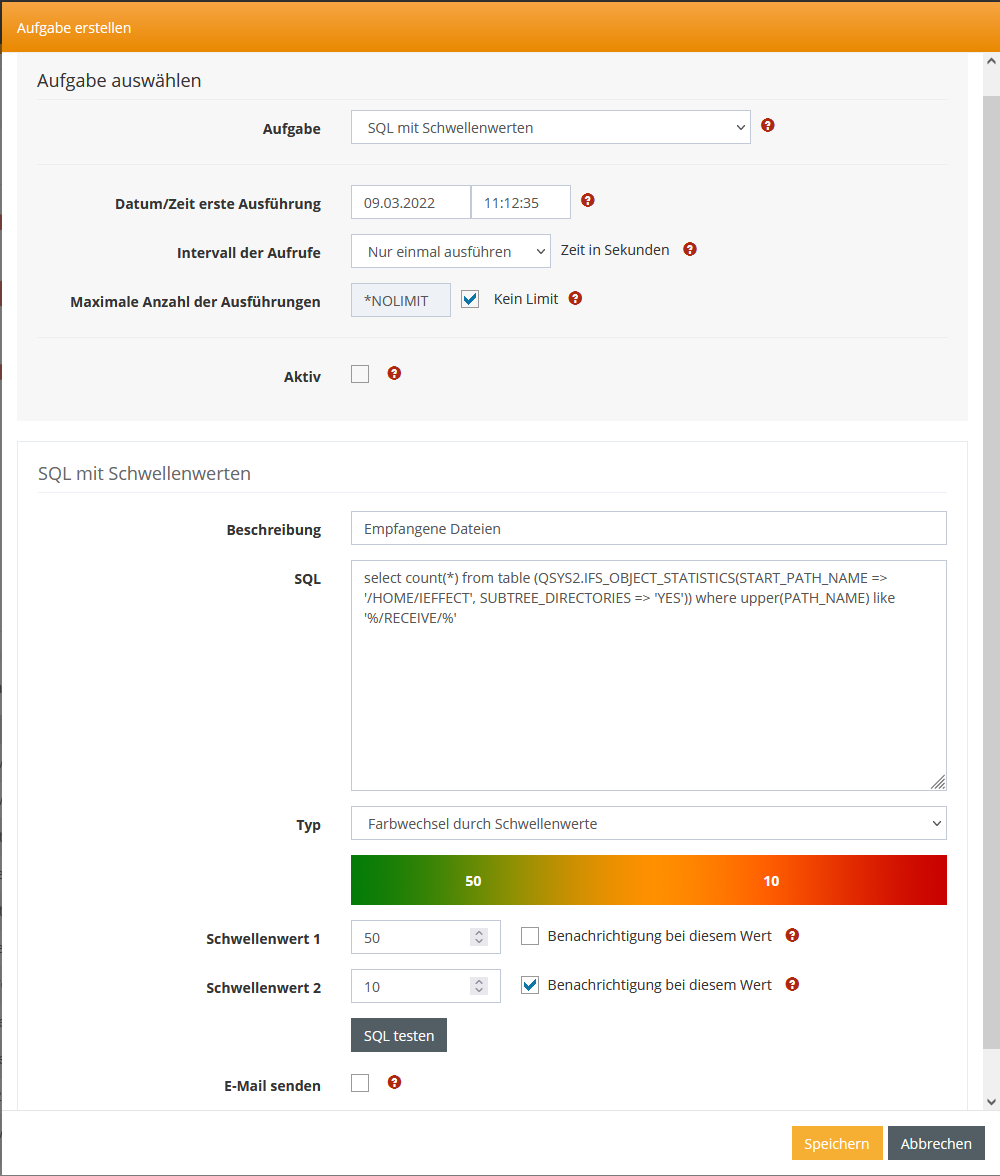Open the Intervall der Aufrufe dropdown
The image size is (1000, 1176).
[x=450, y=251]
